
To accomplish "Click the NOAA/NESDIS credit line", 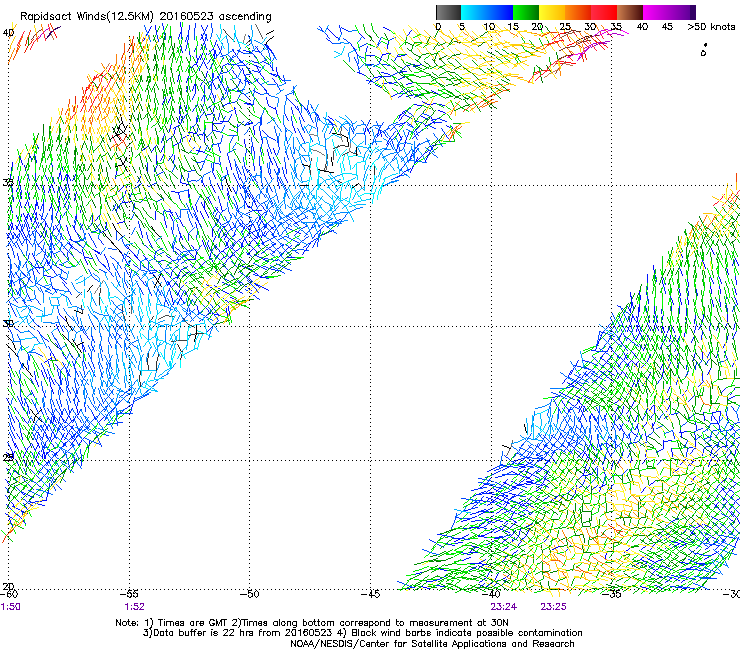I will (x=432, y=644).
